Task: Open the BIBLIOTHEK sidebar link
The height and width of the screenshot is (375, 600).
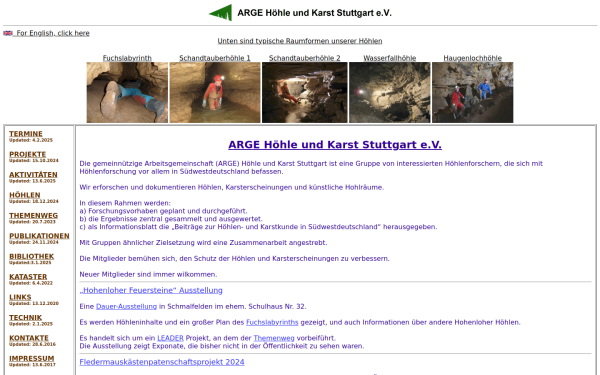Action: pyautogui.click(x=31, y=256)
